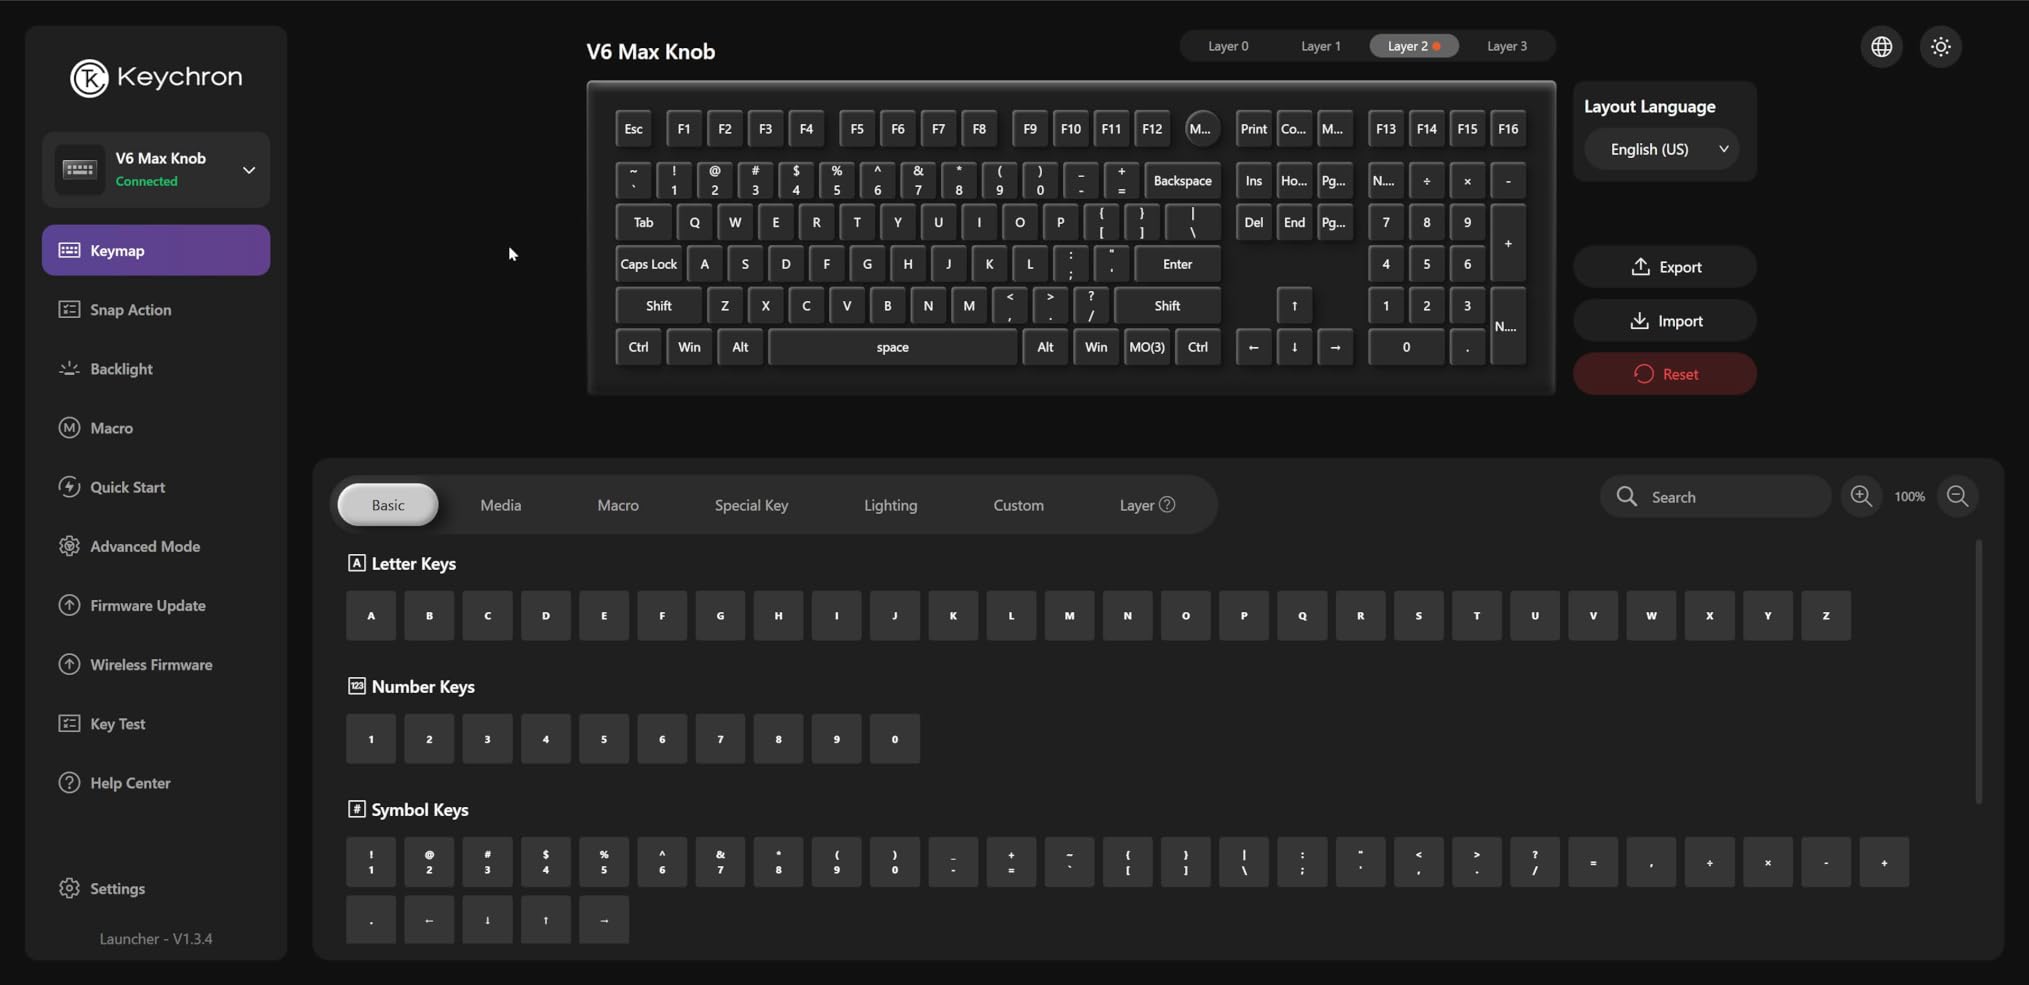Select the Custom keycode tab
This screenshot has width=2029, height=985.
coord(1018,505)
